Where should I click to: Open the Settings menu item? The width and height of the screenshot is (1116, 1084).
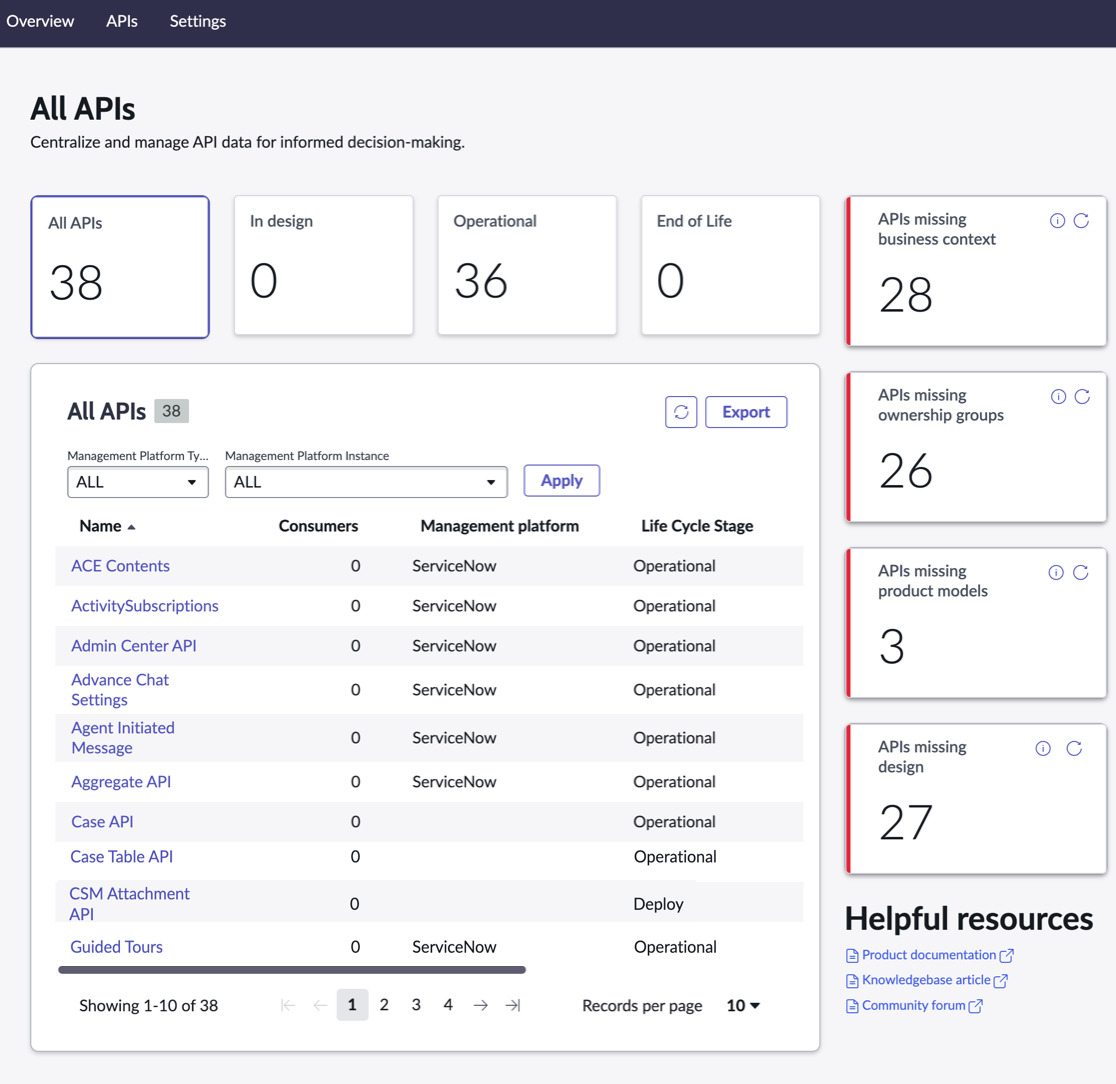click(198, 21)
